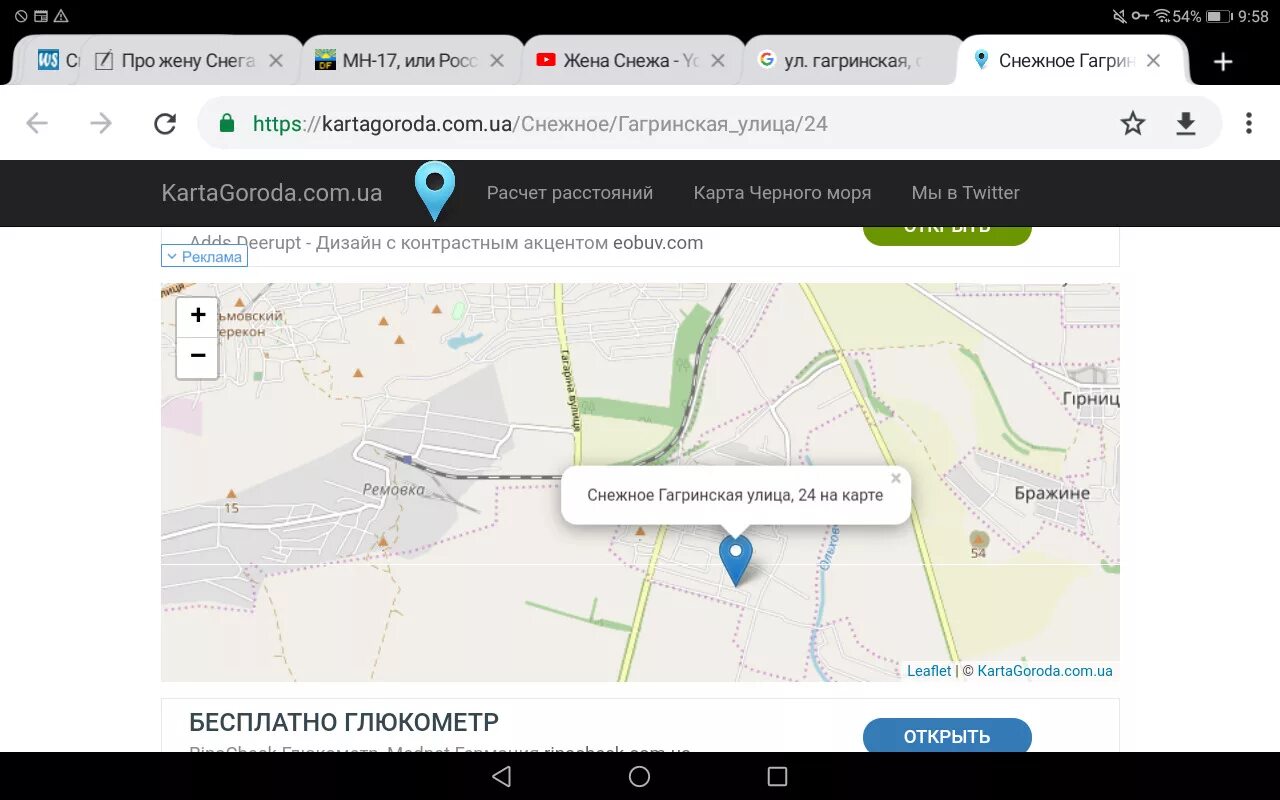Viewport: 1280px width, 800px height.
Task: Tap the warning triangle notification icon
Action: (x=61, y=16)
